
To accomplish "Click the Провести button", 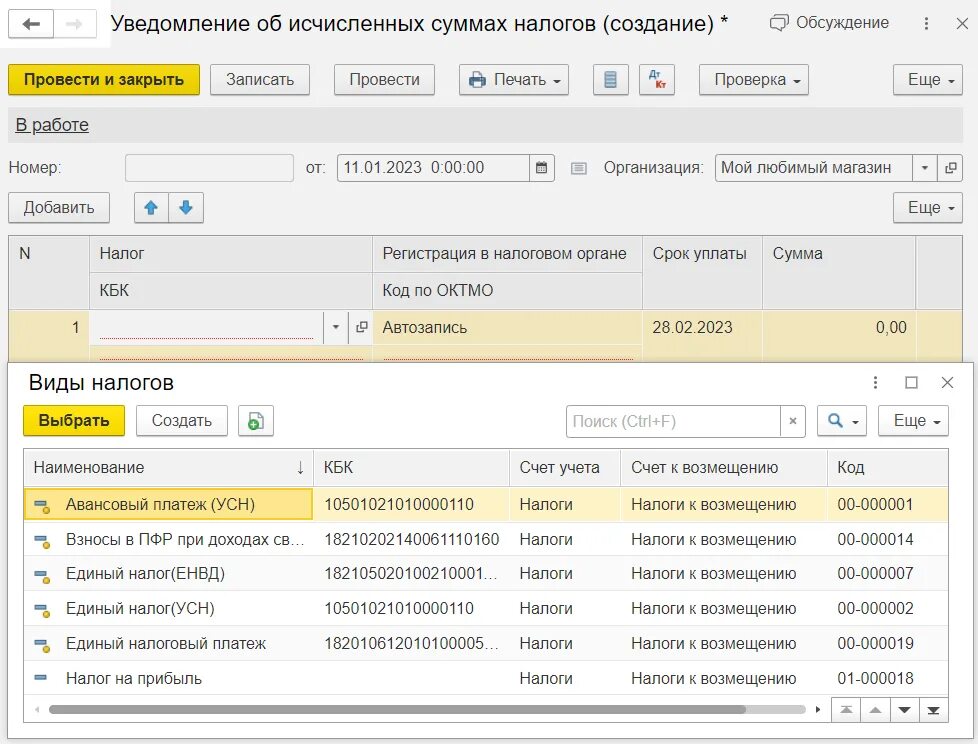I will 384,80.
